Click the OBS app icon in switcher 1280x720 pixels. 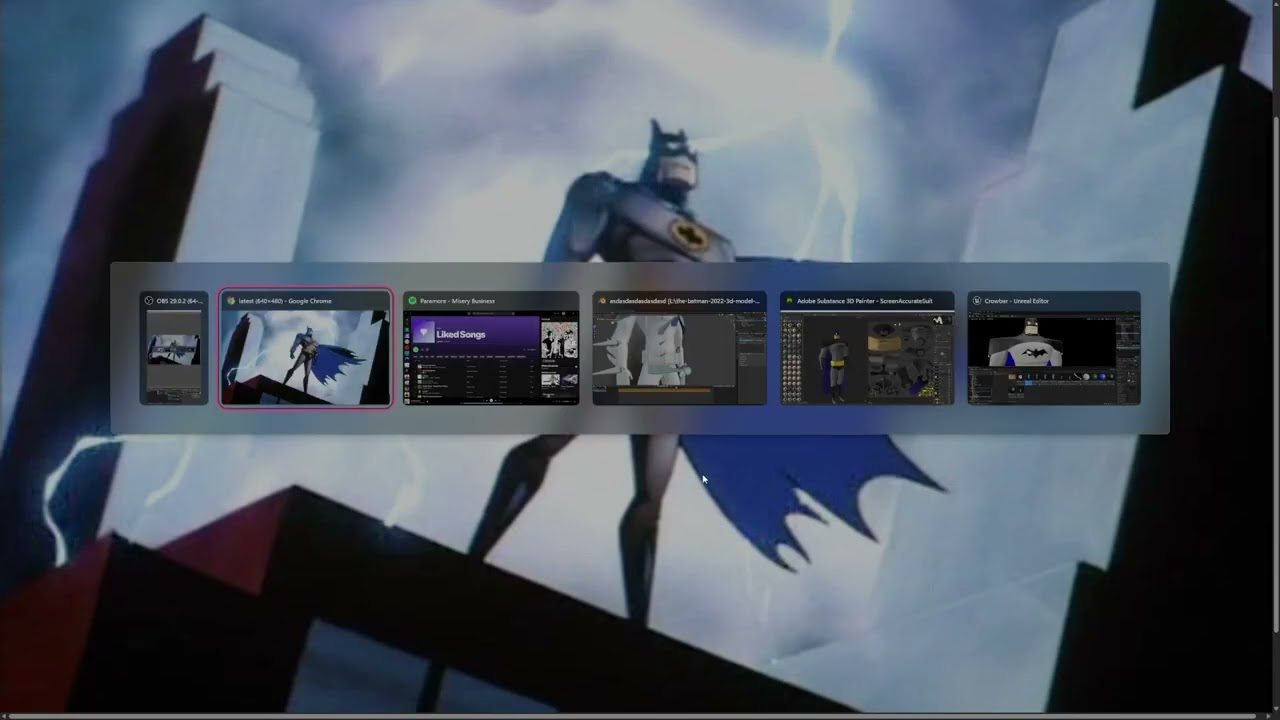(149, 301)
